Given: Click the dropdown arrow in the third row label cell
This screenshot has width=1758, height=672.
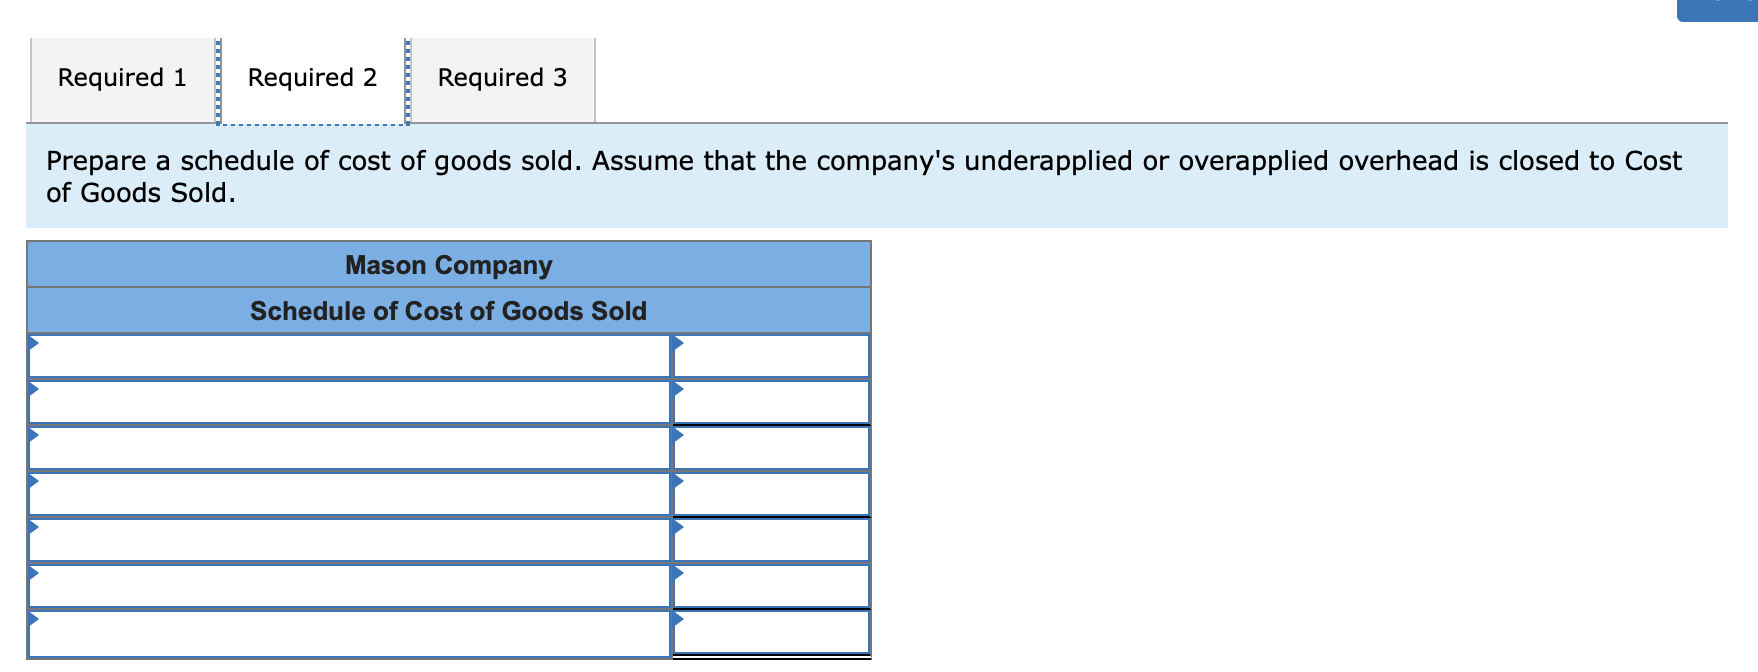Looking at the screenshot, I should 34,436.
